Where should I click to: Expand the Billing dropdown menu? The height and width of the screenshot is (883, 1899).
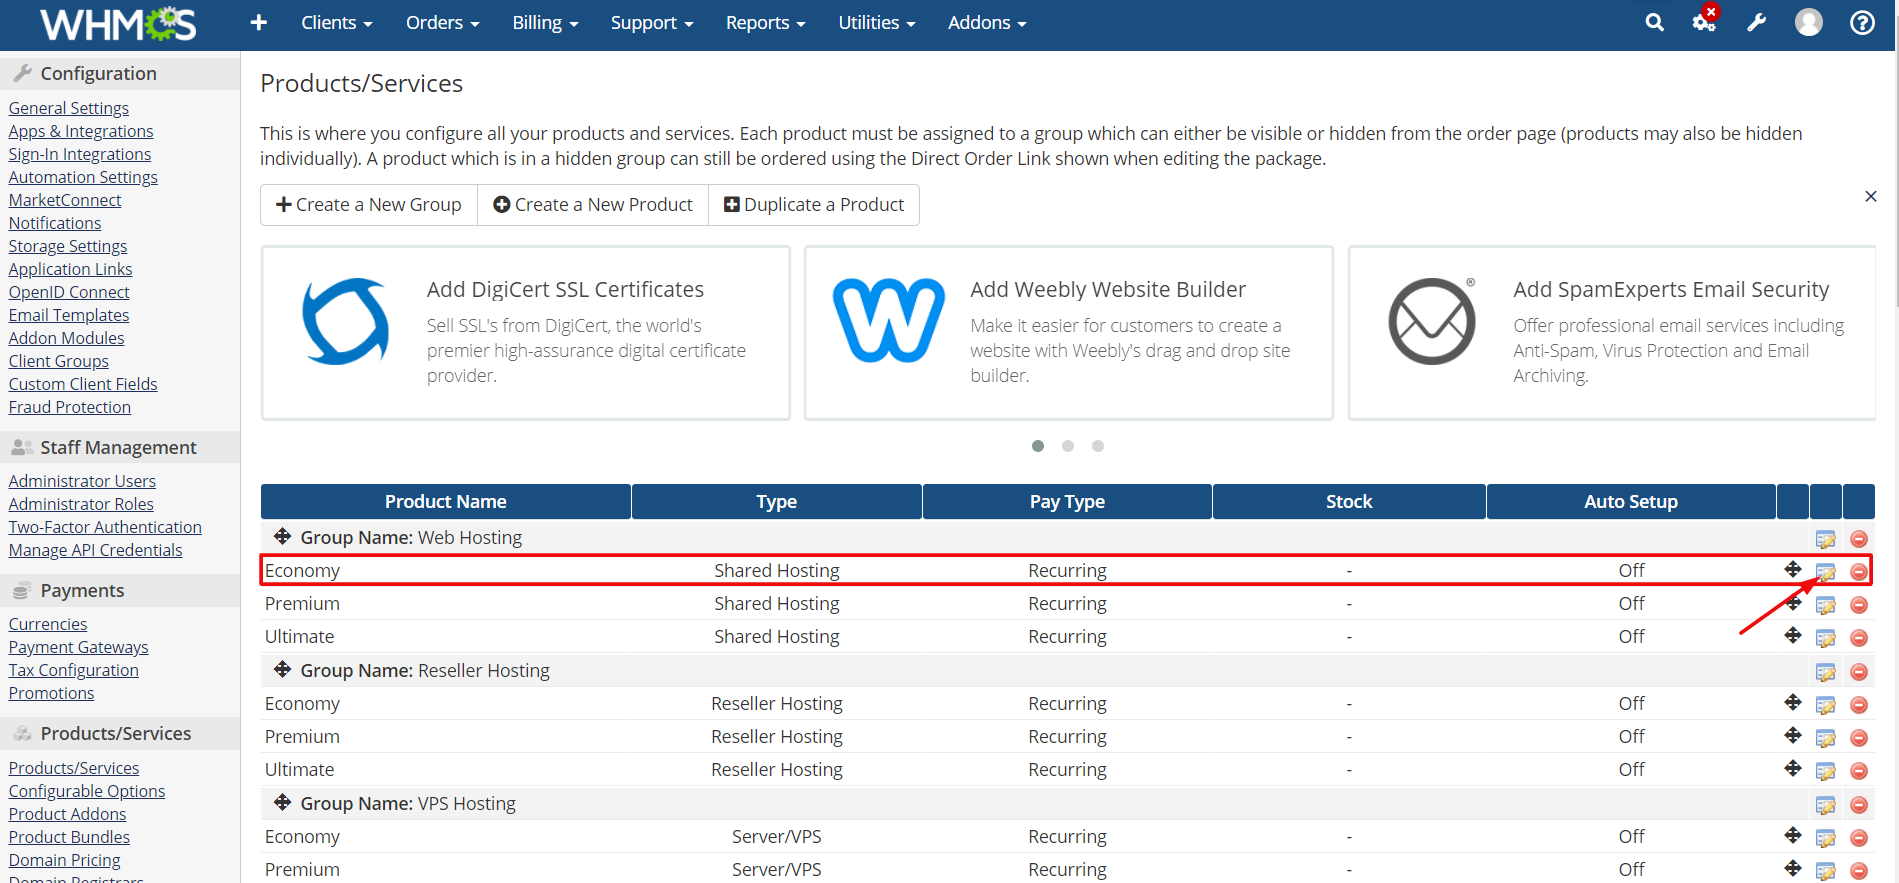pos(545,23)
